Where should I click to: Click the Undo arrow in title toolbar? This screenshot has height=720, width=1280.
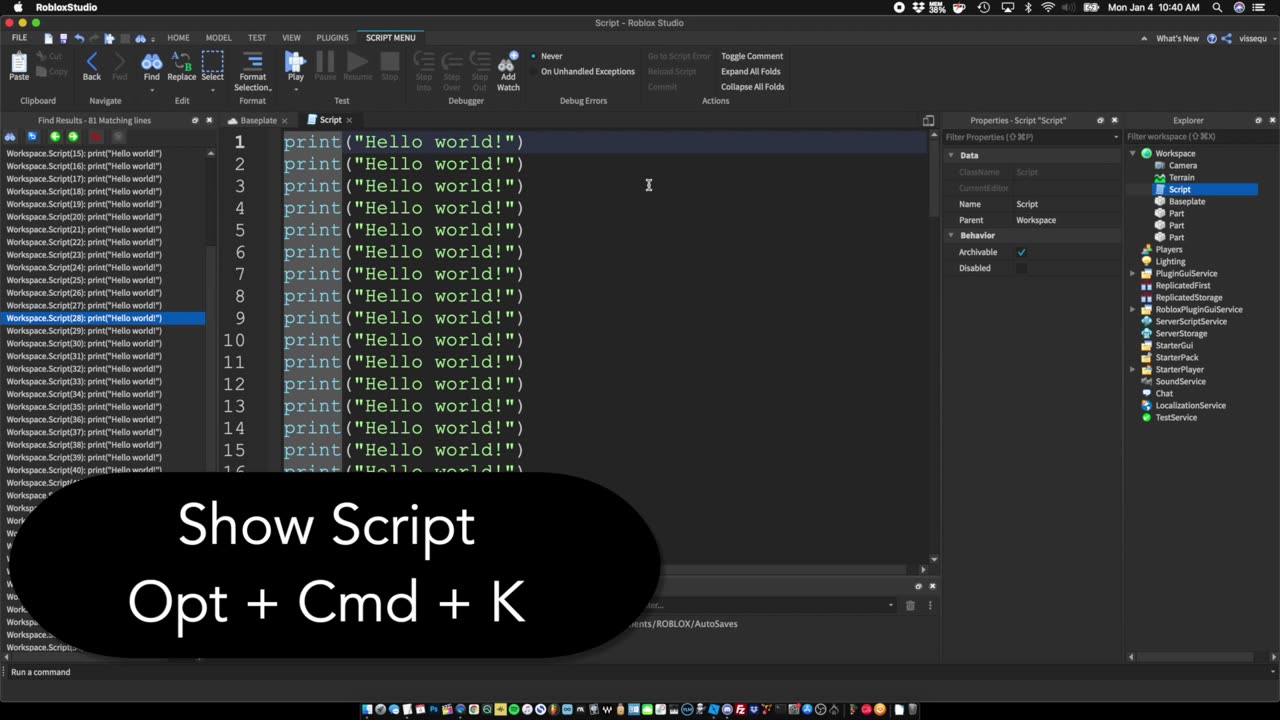(x=79, y=38)
